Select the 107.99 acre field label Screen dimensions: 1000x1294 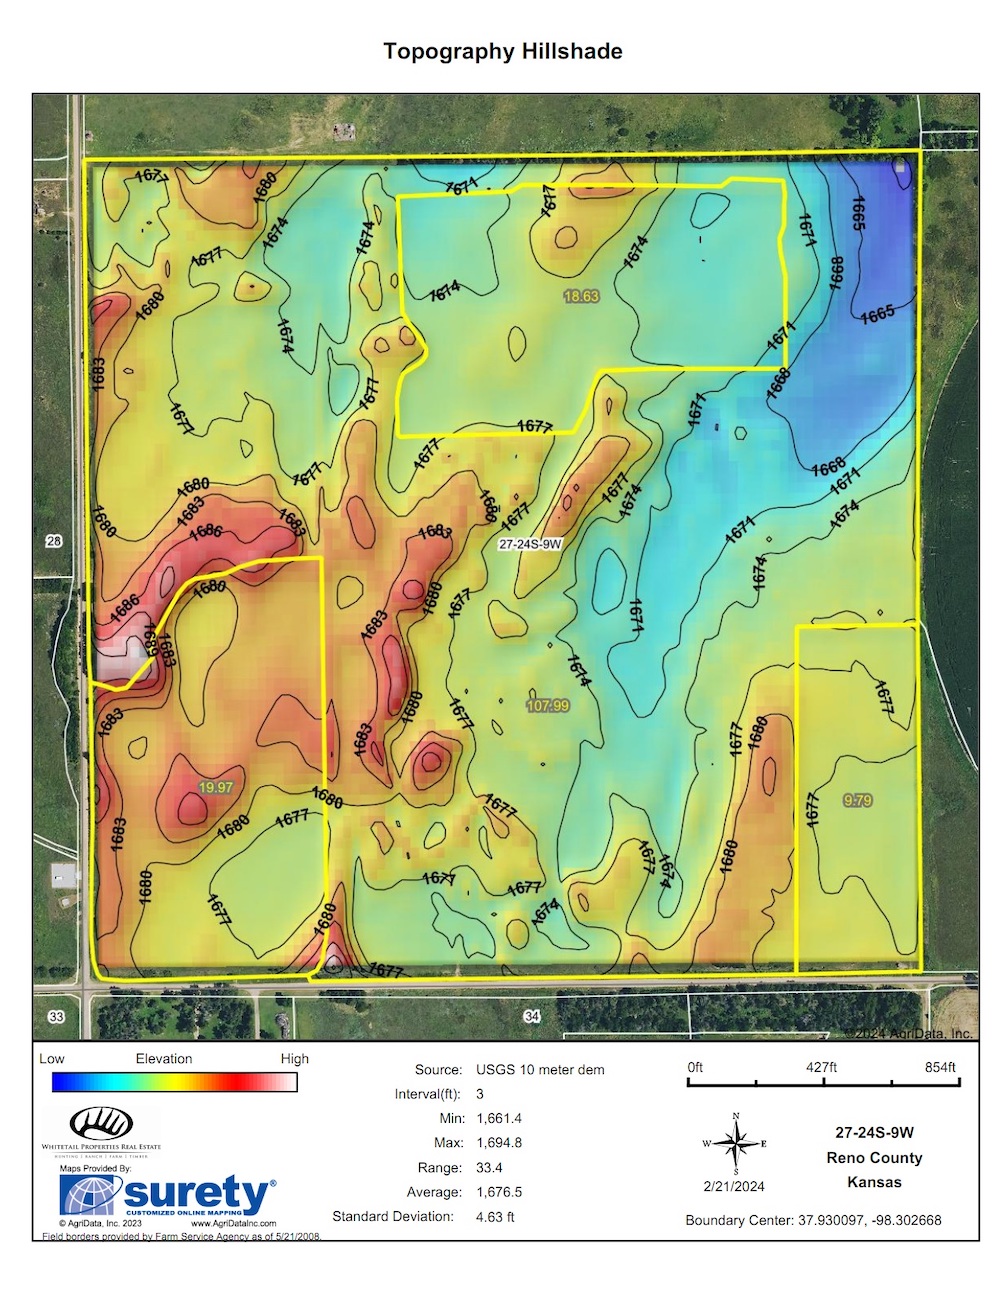click(547, 706)
